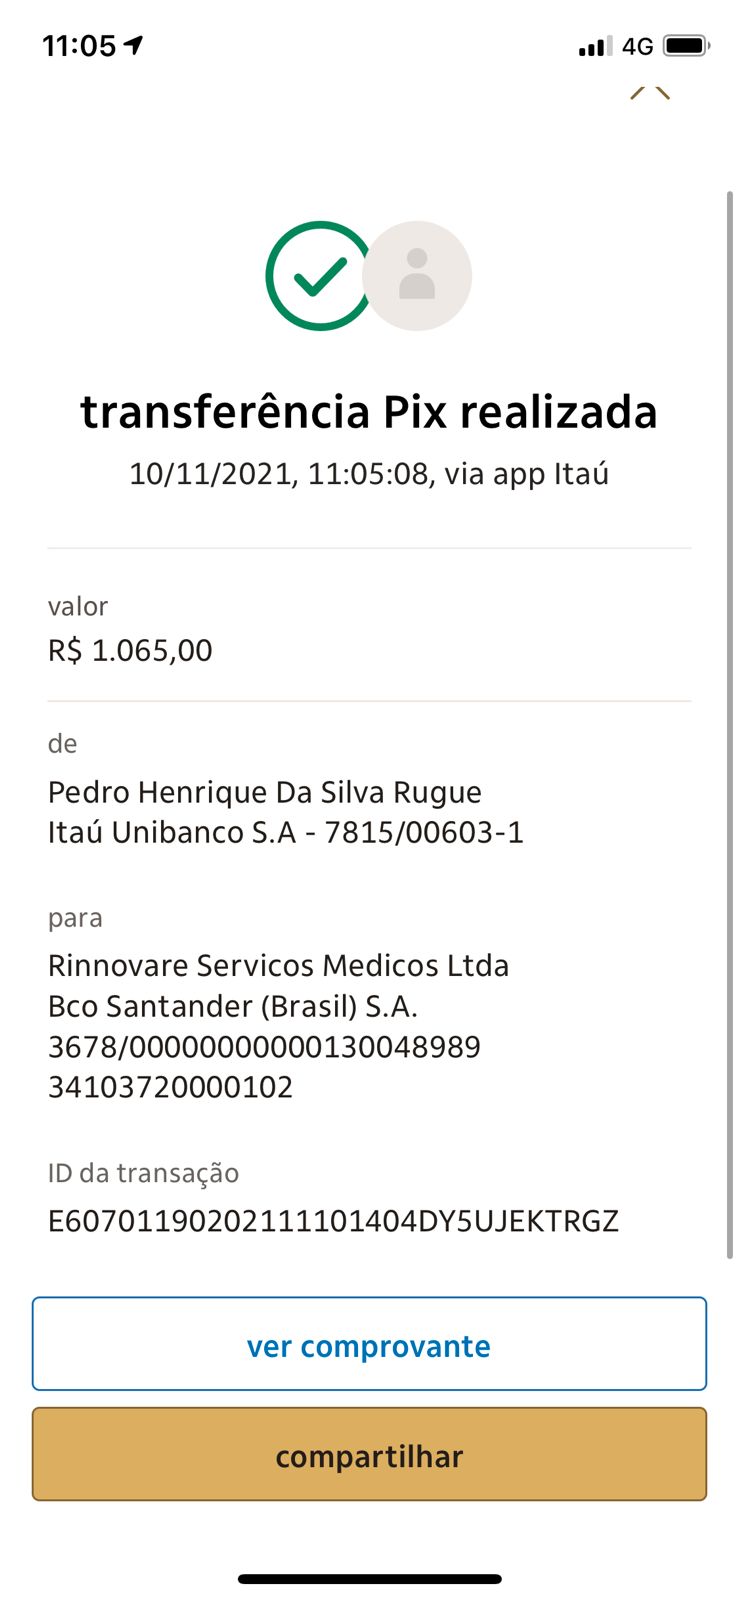Tap the cellular signal bars icon
Viewport: 739px width, 1600px height.
[x=594, y=47]
